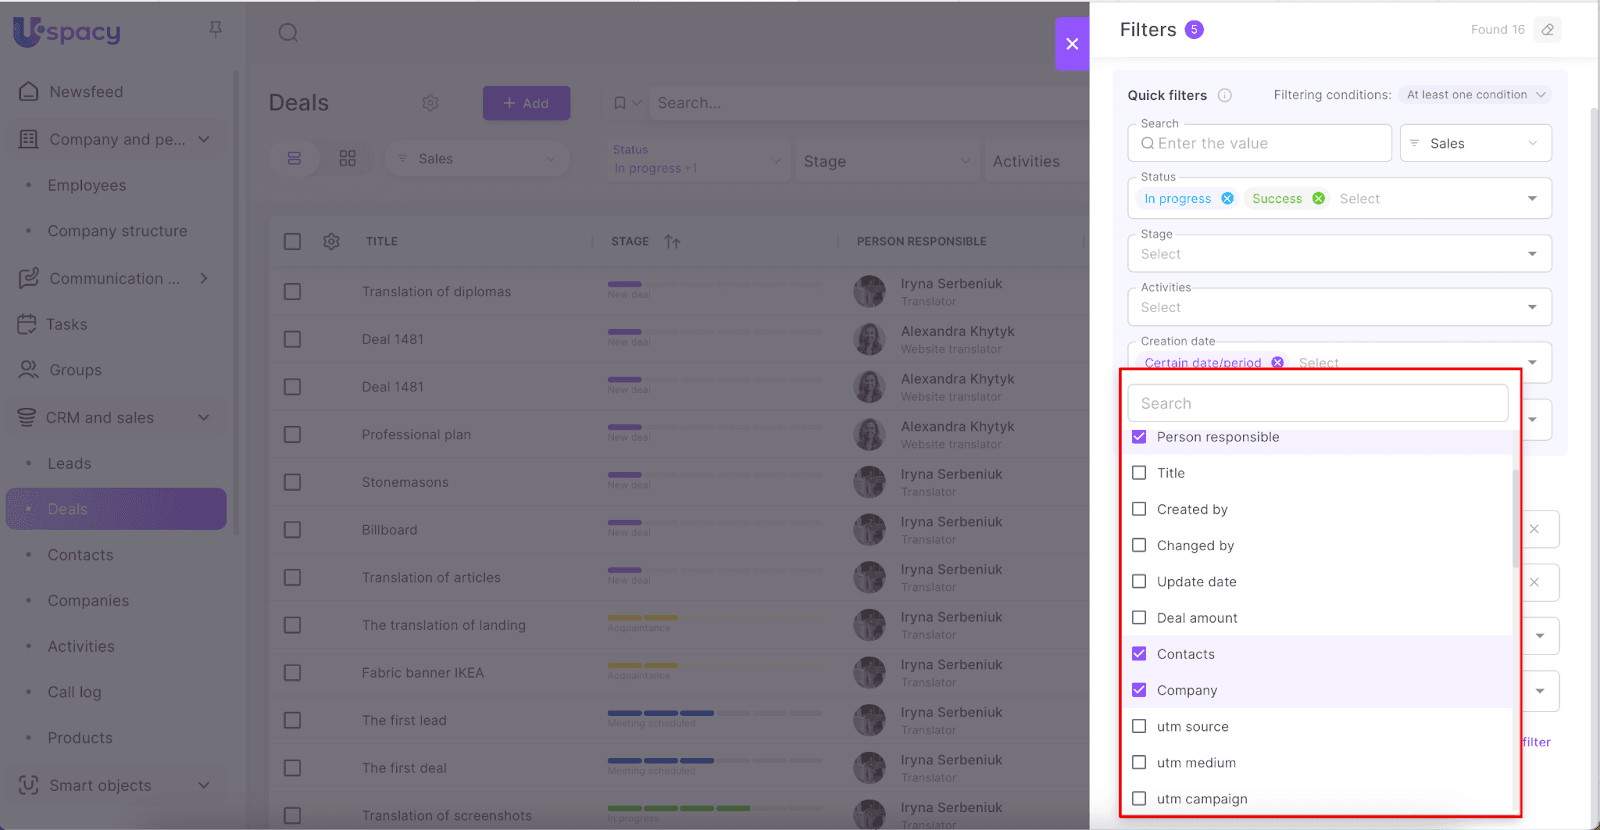Viewport: 1600px width, 830px height.
Task: Click the Add deal button
Action: 526,103
